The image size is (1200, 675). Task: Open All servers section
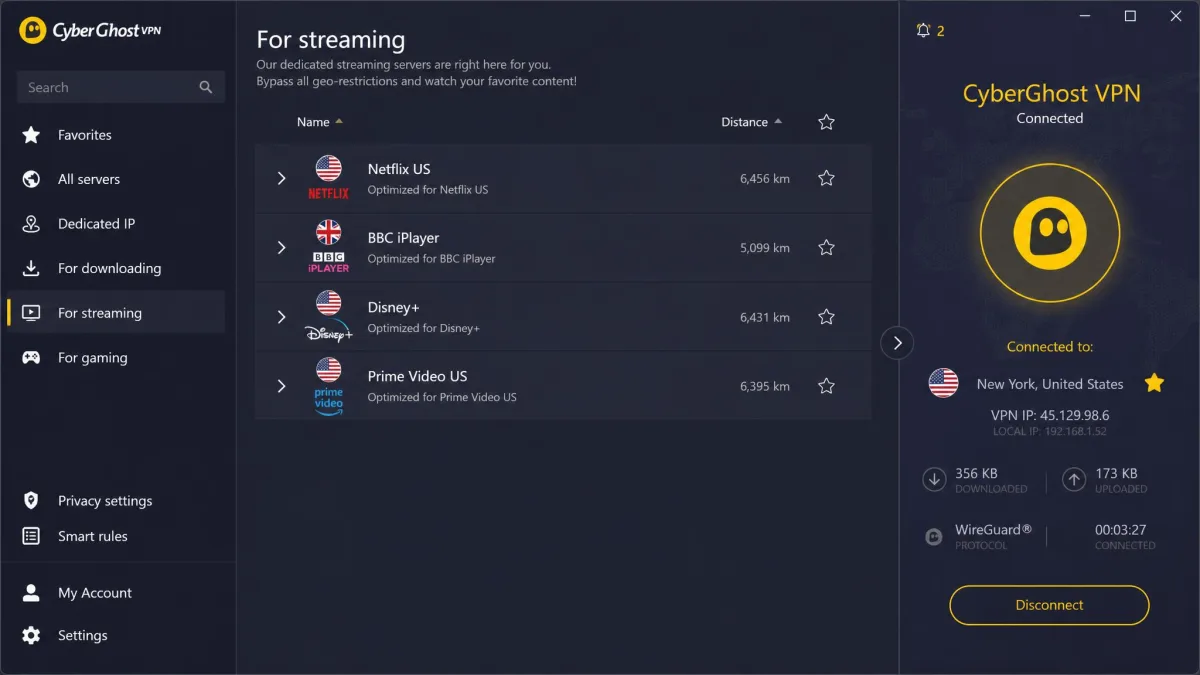pyautogui.click(x=116, y=179)
